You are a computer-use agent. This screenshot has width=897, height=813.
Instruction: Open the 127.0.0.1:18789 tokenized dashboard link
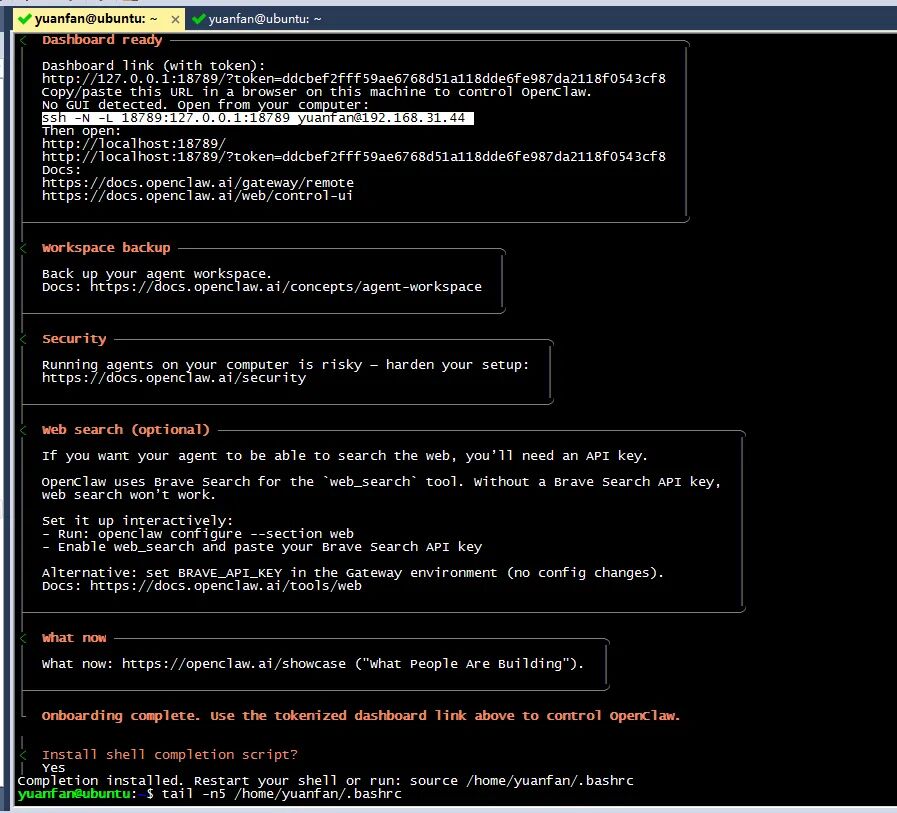(x=353, y=78)
